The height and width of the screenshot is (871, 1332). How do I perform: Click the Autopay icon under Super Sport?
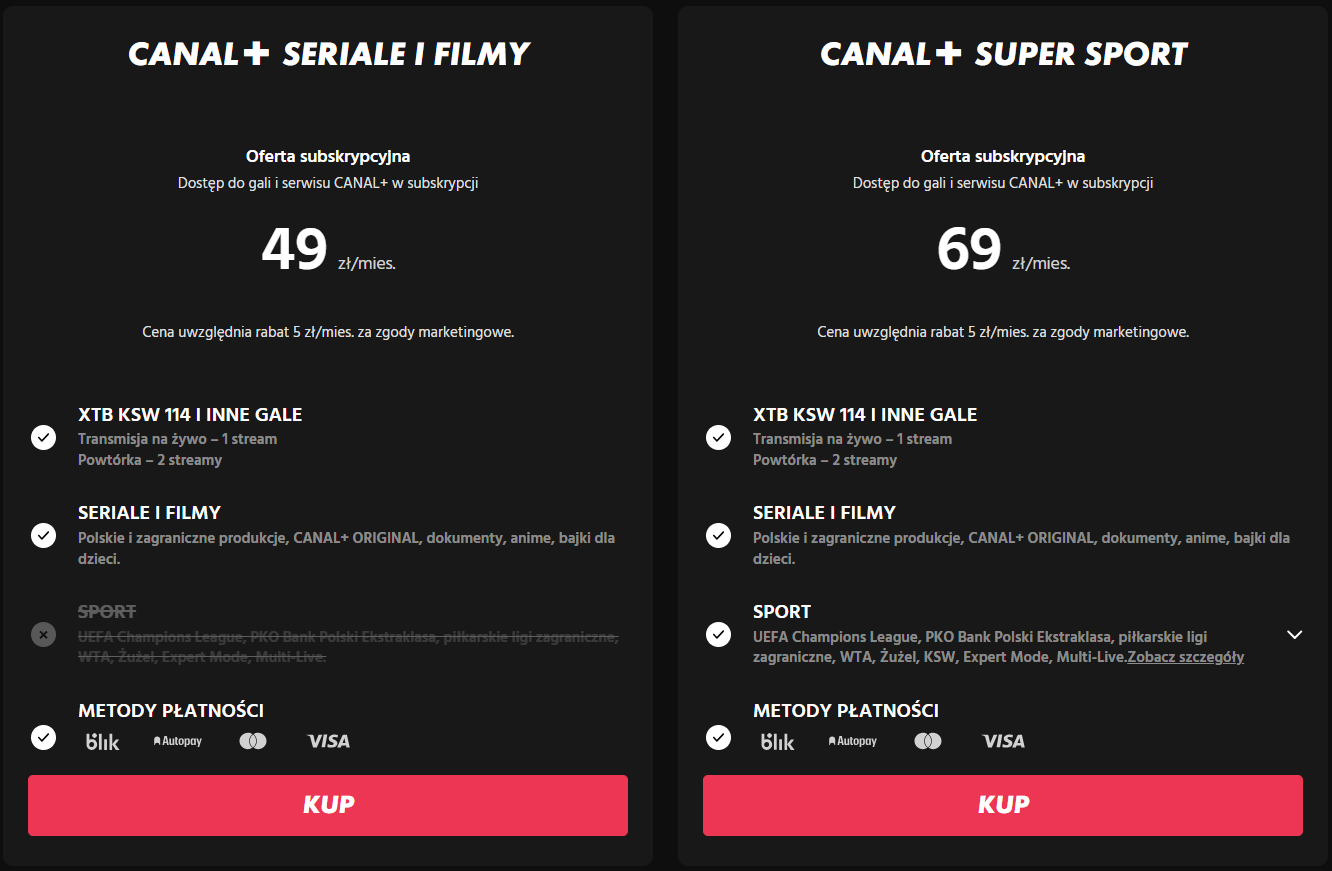[x=852, y=740]
